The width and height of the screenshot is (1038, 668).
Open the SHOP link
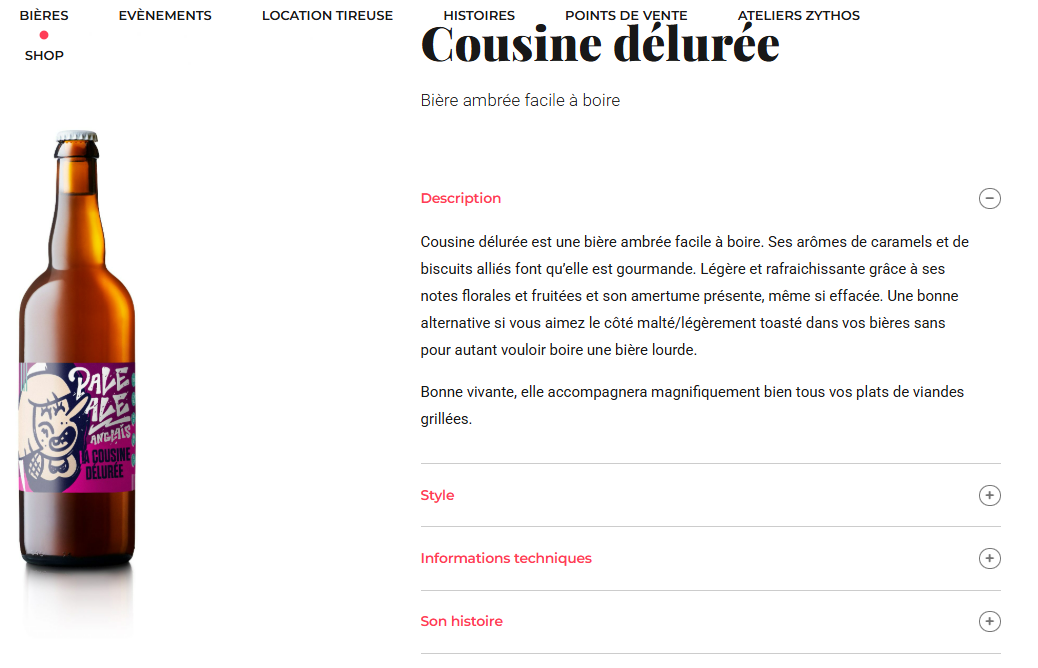tap(44, 56)
